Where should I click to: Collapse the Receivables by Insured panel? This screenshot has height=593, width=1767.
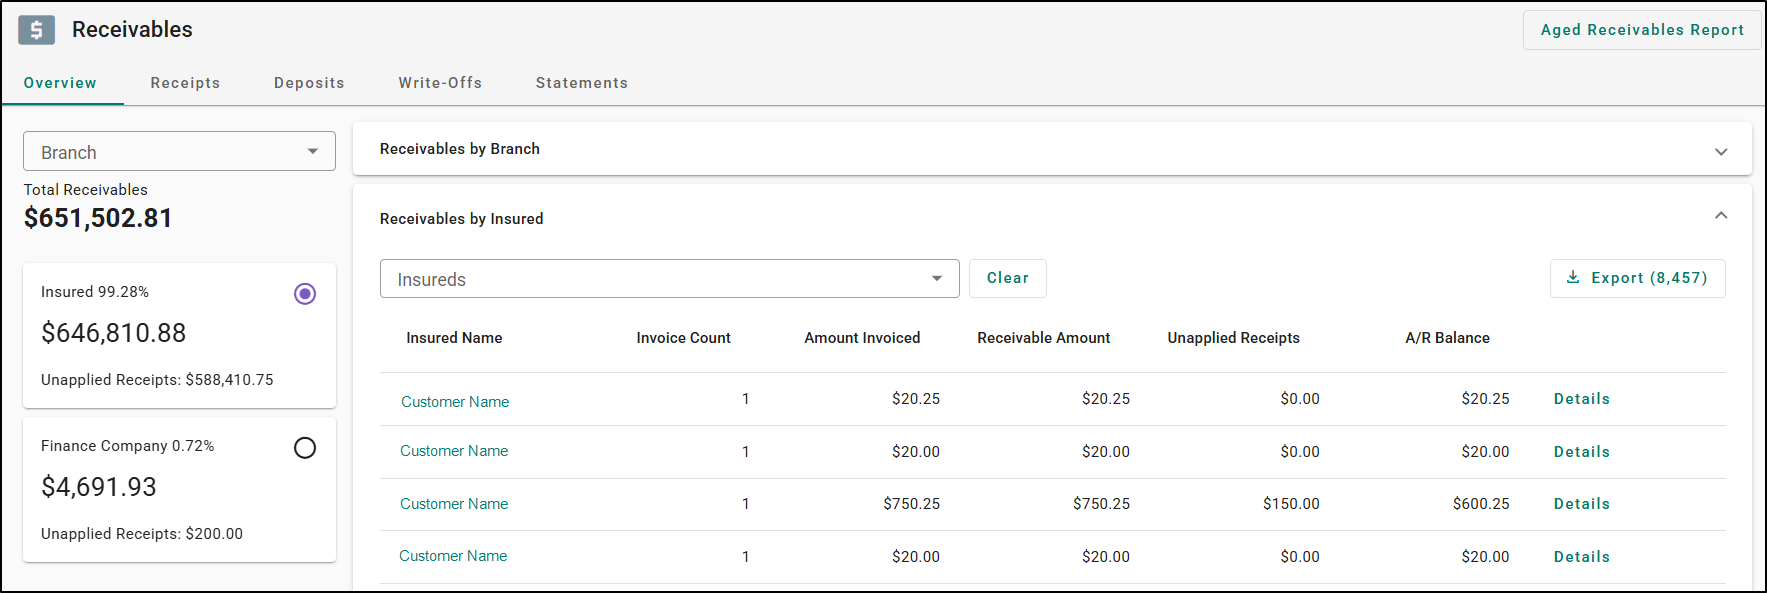click(x=1721, y=216)
